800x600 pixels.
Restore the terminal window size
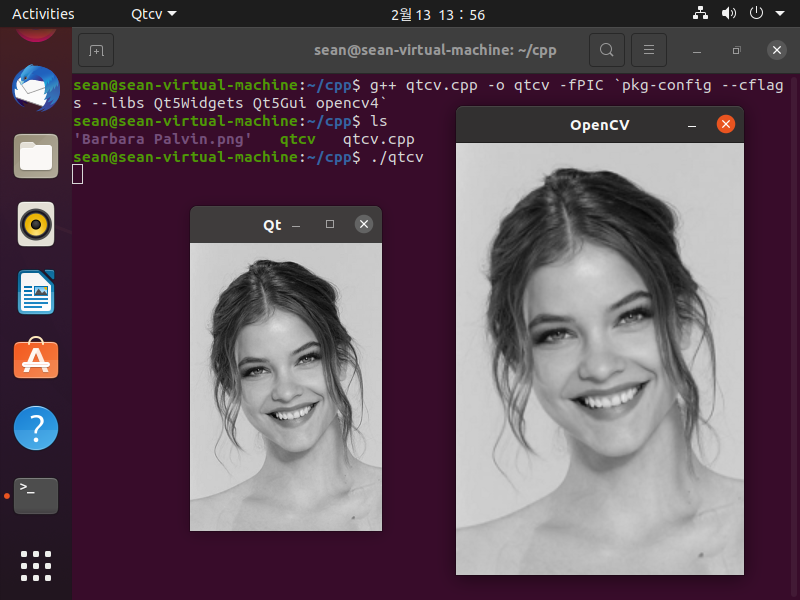pyautogui.click(x=737, y=50)
